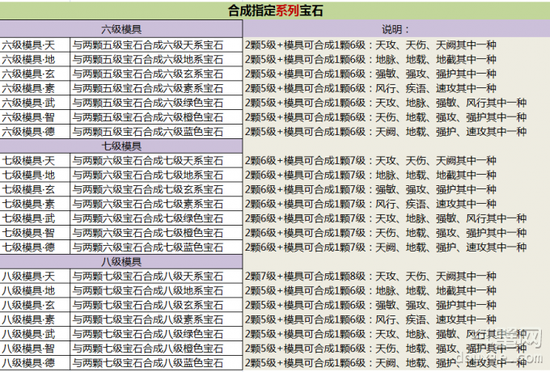Click cell 七级模具·素
The width and height of the screenshot is (550, 372).
(35, 204)
